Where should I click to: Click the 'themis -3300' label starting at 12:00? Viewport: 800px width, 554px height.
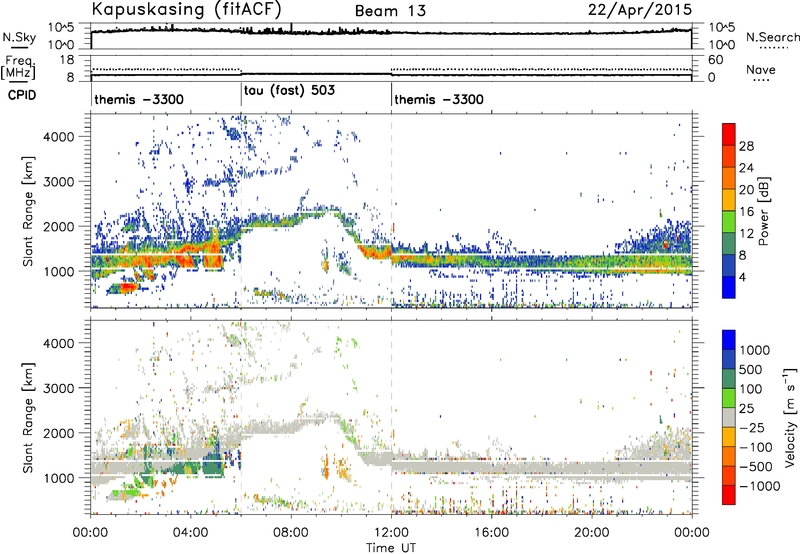(439, 99)
